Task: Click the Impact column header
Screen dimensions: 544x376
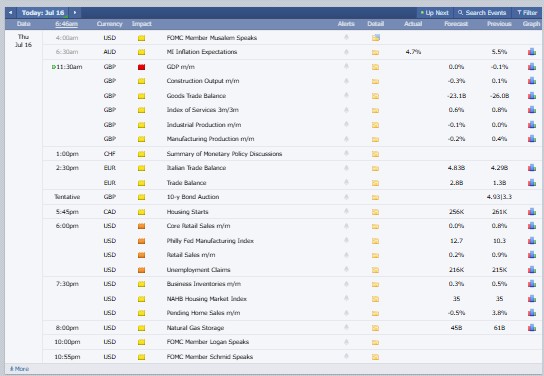Action: point(142,24)
